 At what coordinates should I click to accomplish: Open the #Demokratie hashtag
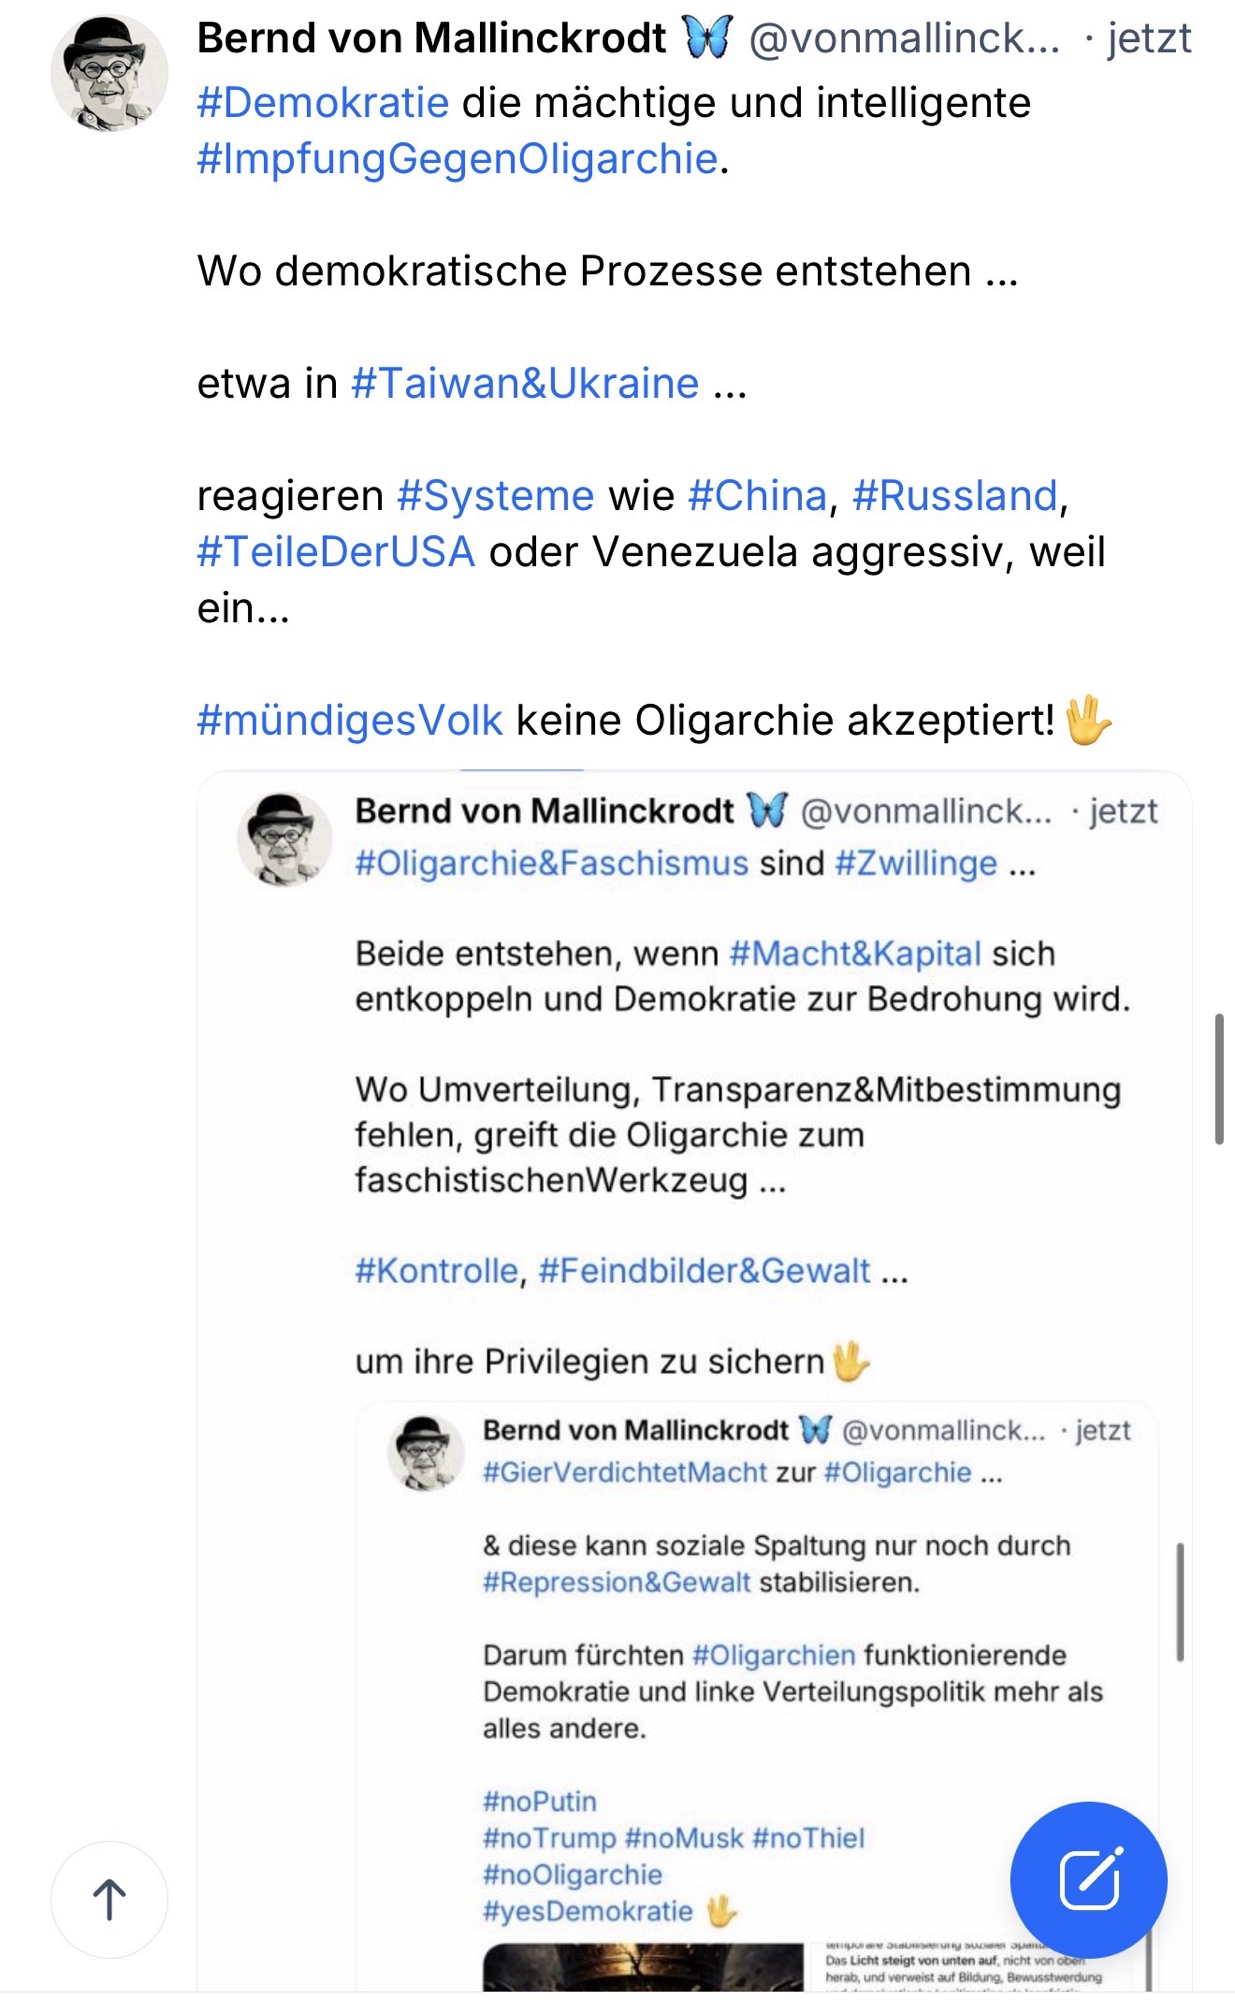(x=323, y=103)
